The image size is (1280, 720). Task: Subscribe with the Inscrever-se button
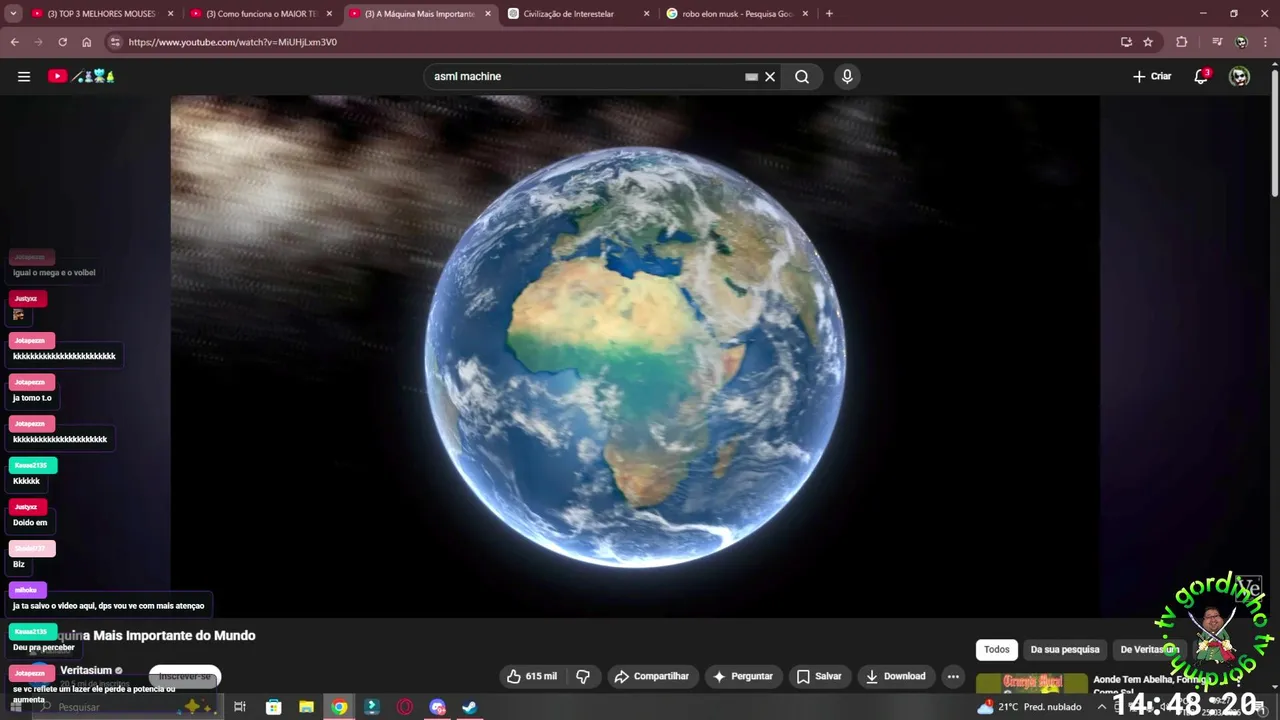coord(185,676)
